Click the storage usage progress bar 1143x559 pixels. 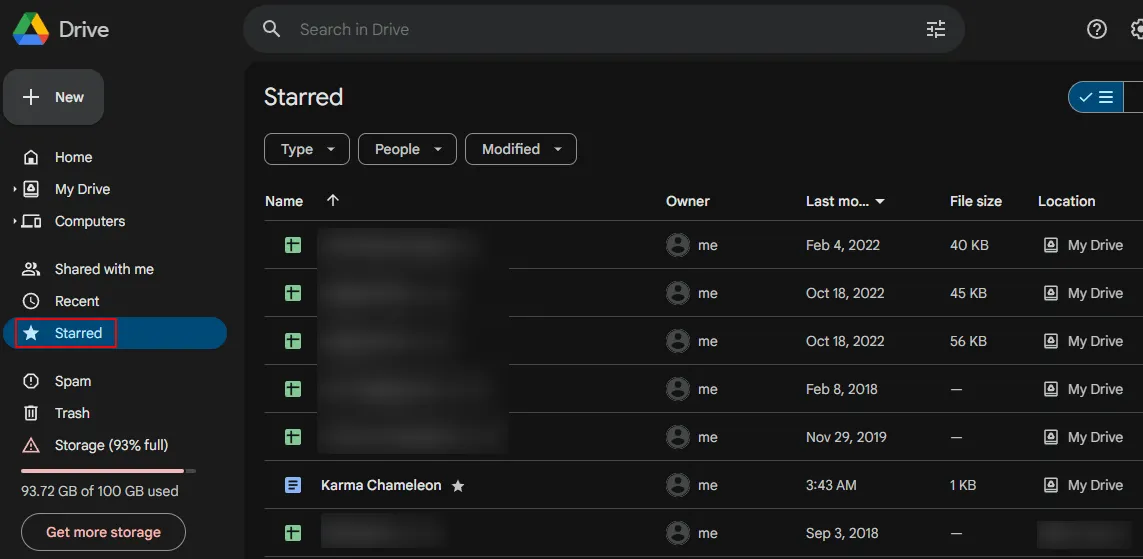point(108,471)
